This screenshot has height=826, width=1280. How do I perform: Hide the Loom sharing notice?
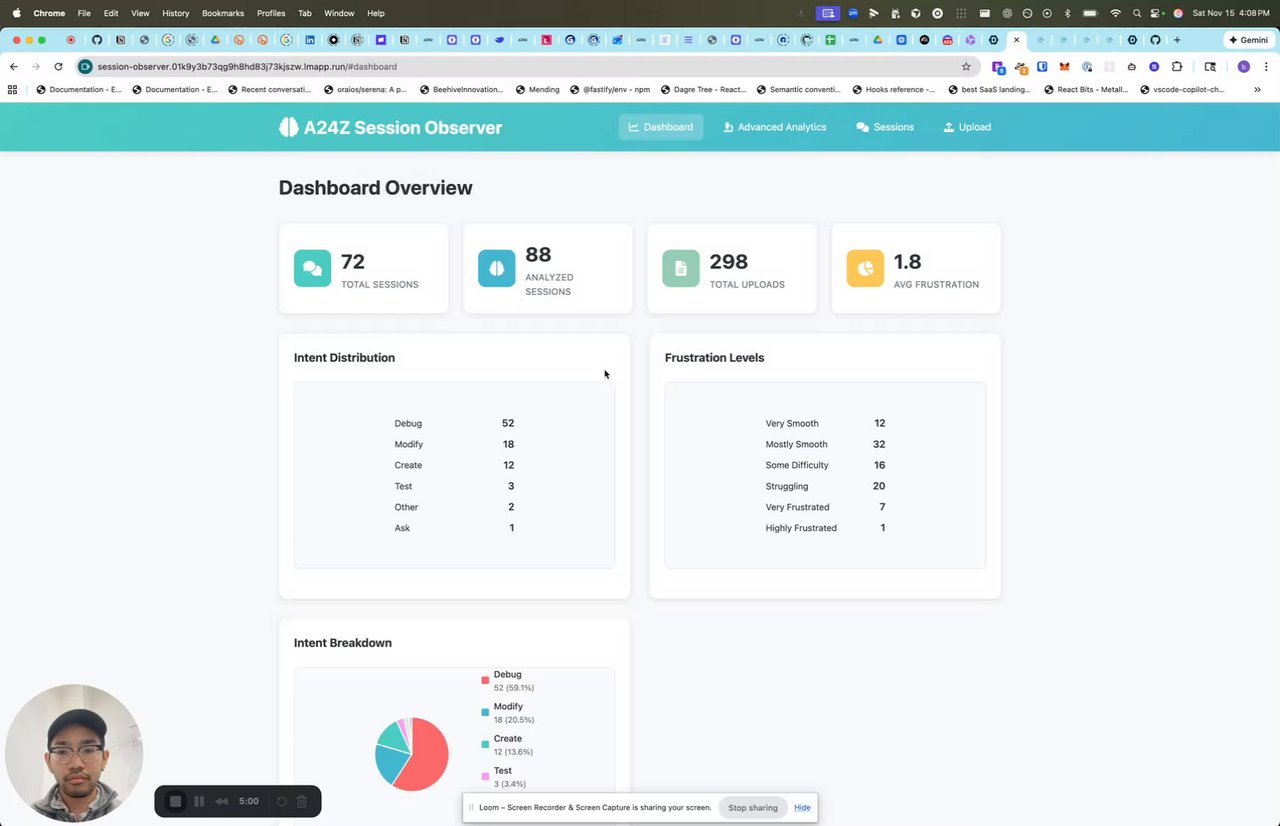[802, 807]
